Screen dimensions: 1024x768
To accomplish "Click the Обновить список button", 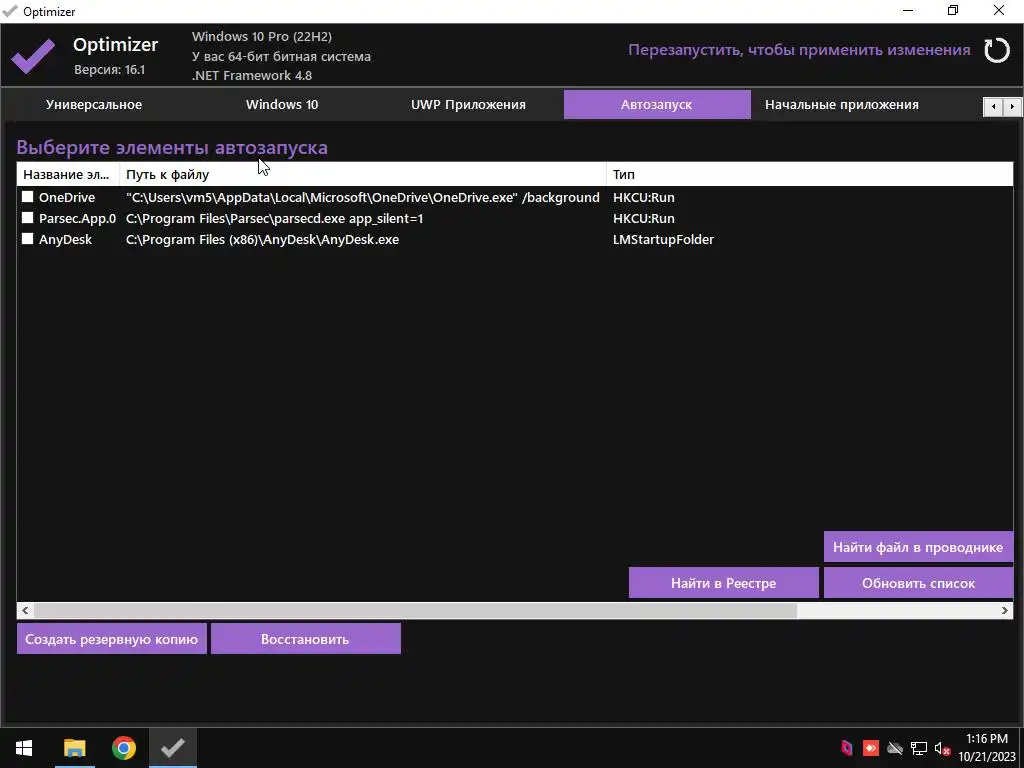I will point(918,583).
